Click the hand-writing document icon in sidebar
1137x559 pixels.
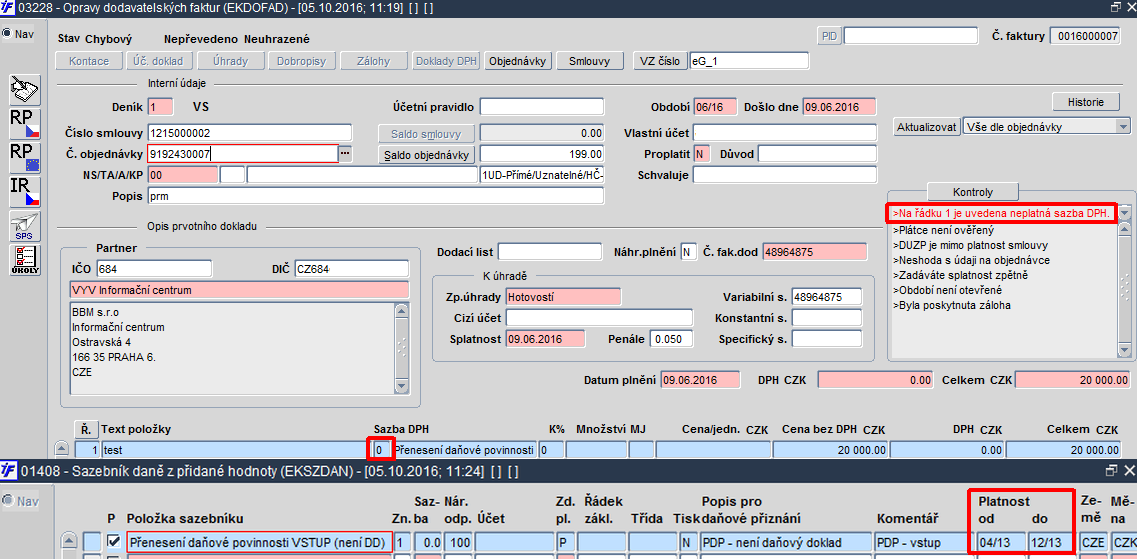pos(24,89)
